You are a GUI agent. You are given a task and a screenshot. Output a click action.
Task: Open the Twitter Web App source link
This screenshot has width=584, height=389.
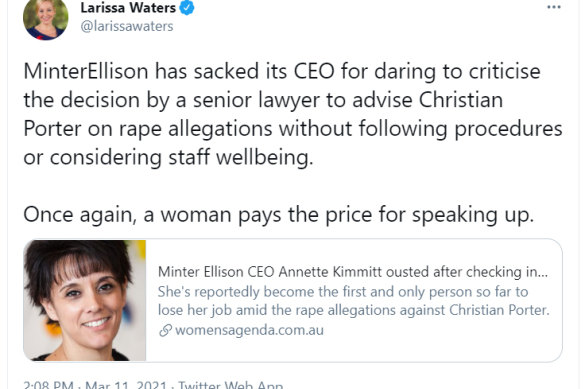[x=231, y=385]
